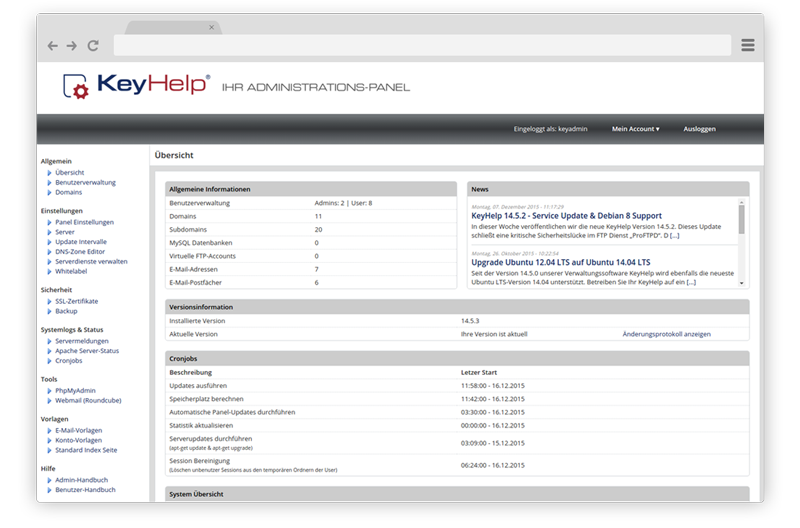
Task: Open Standard Index Seite
Action: coord(86,450)
